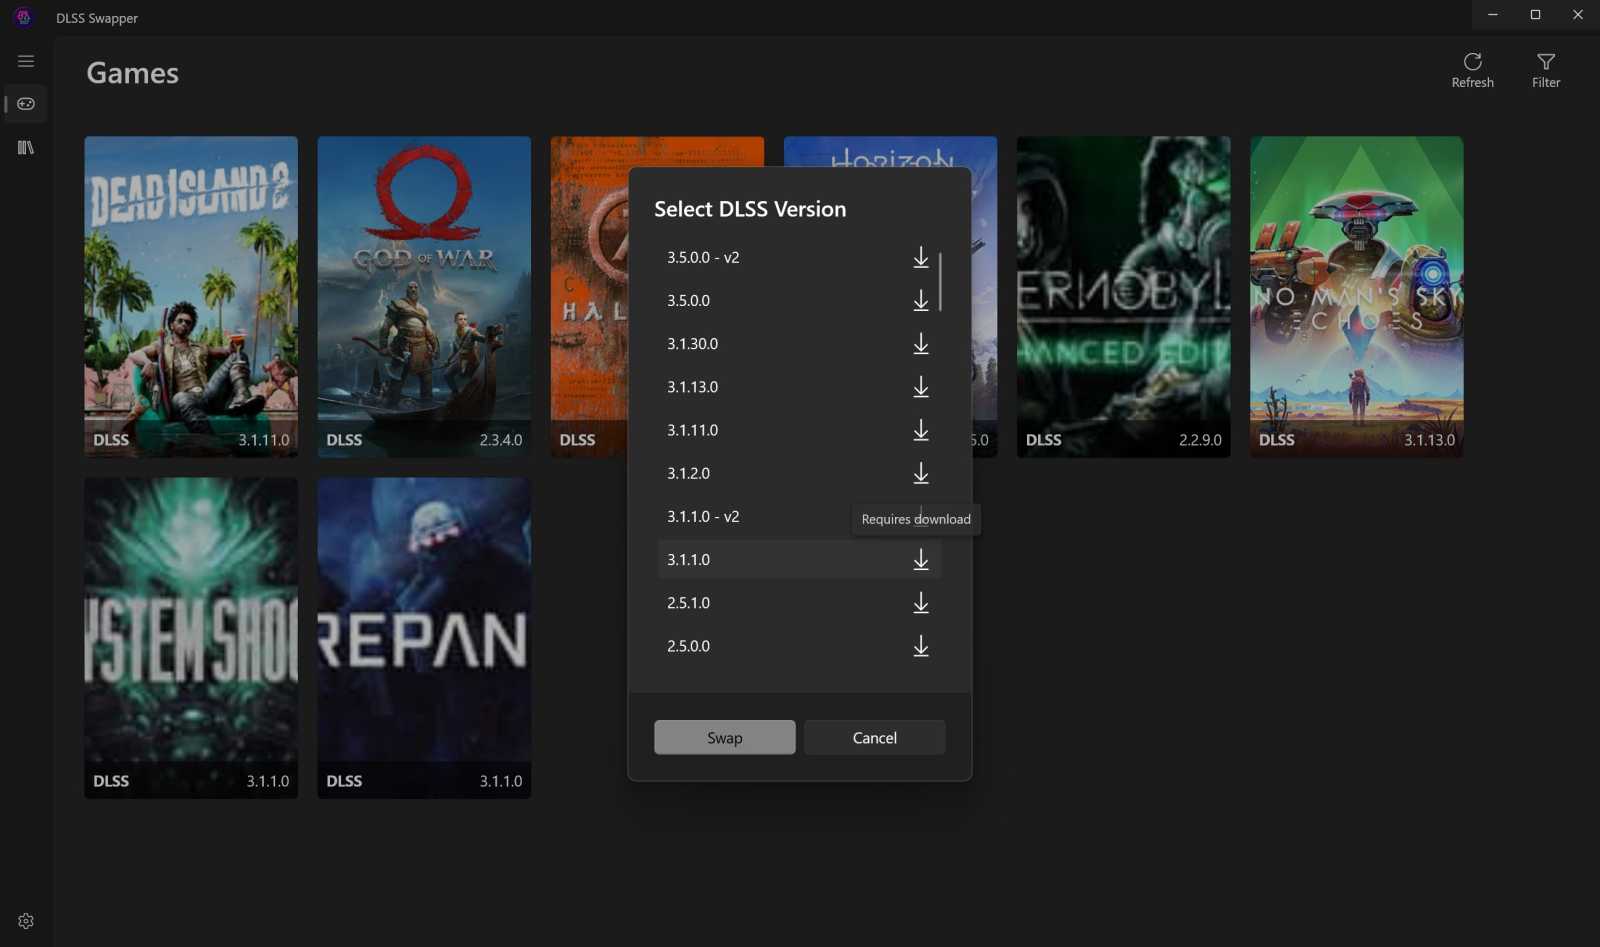Select the highlighted 3.1.1.0 version row
This screenshot has height=947, width=1600.
(x=799, y=560)
